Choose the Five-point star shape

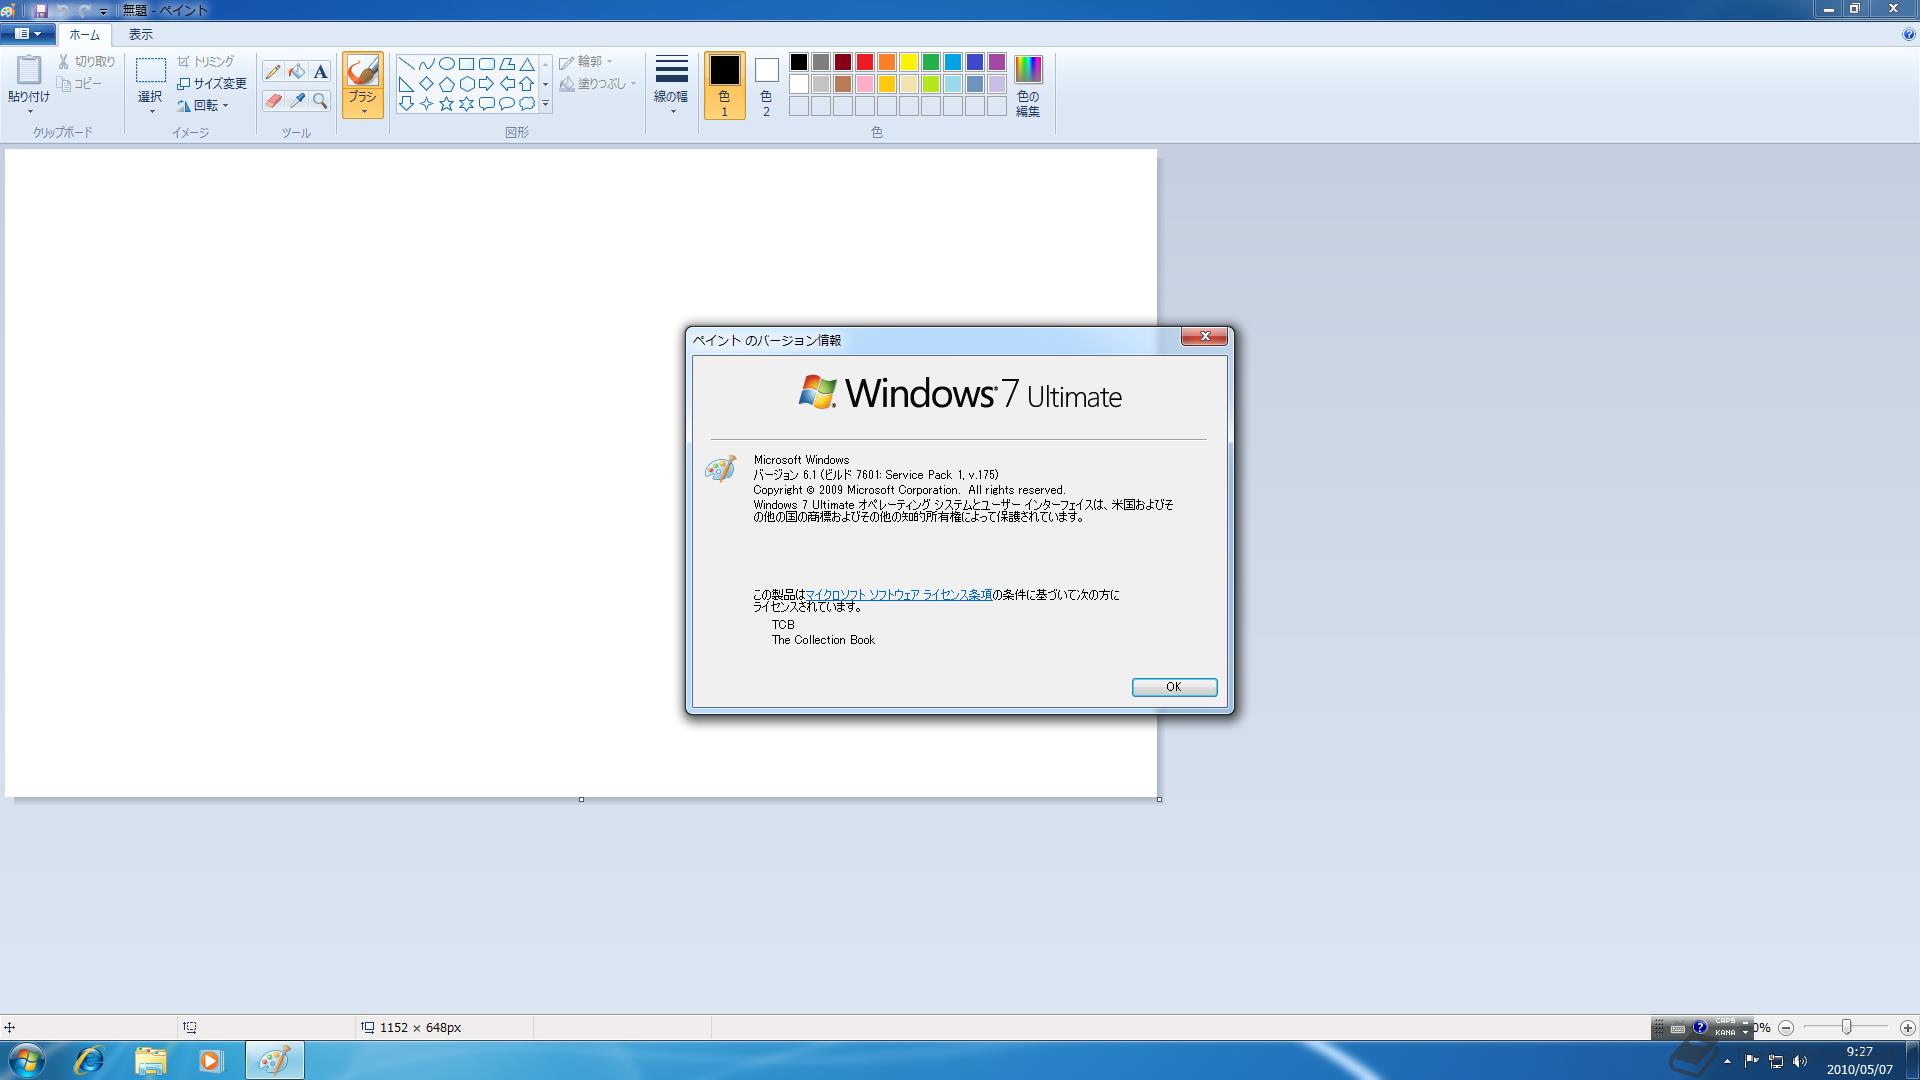(x=446, y=104)
